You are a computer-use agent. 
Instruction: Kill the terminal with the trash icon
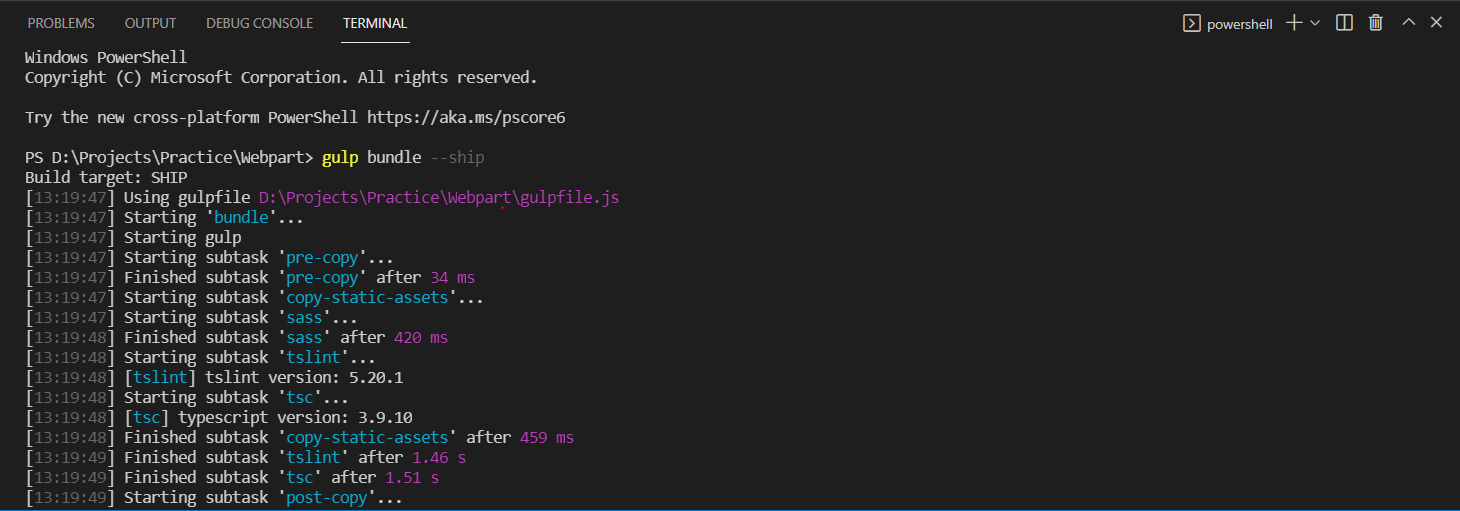pos(1376,23)
